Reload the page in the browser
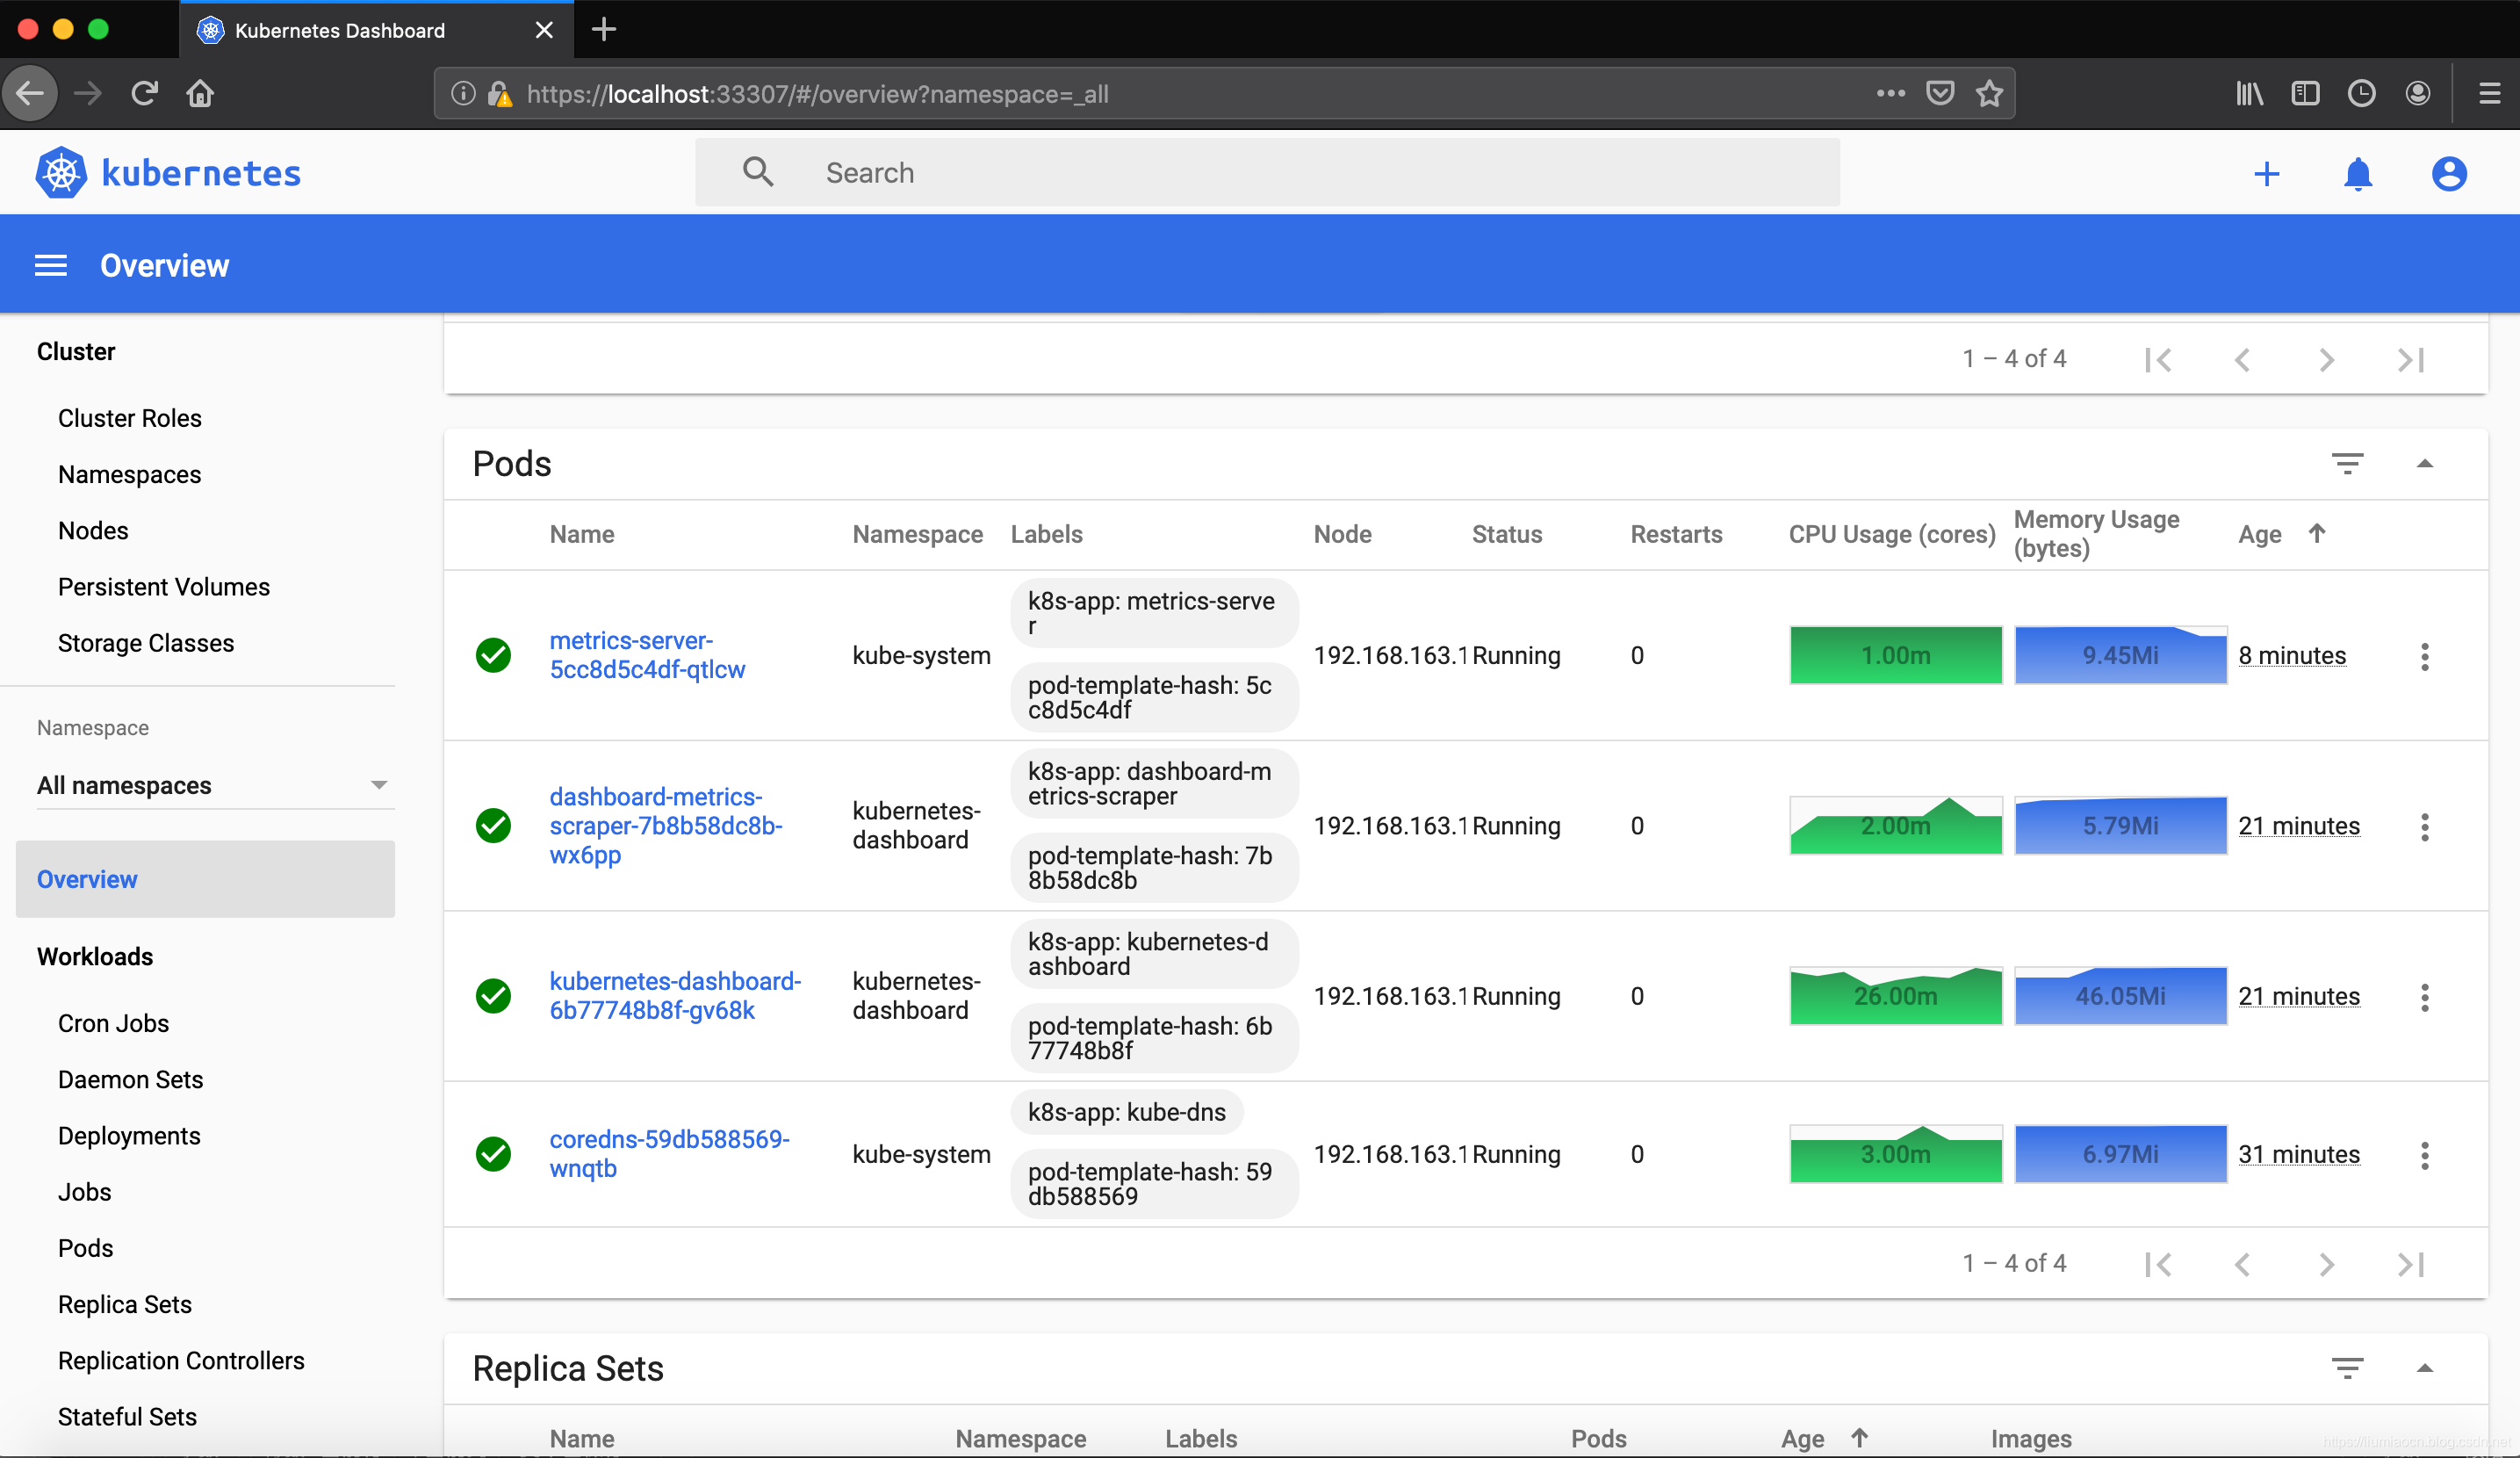Image resolution: width=2520 pixels, height=1458 pixels. (x=144, y=93)
